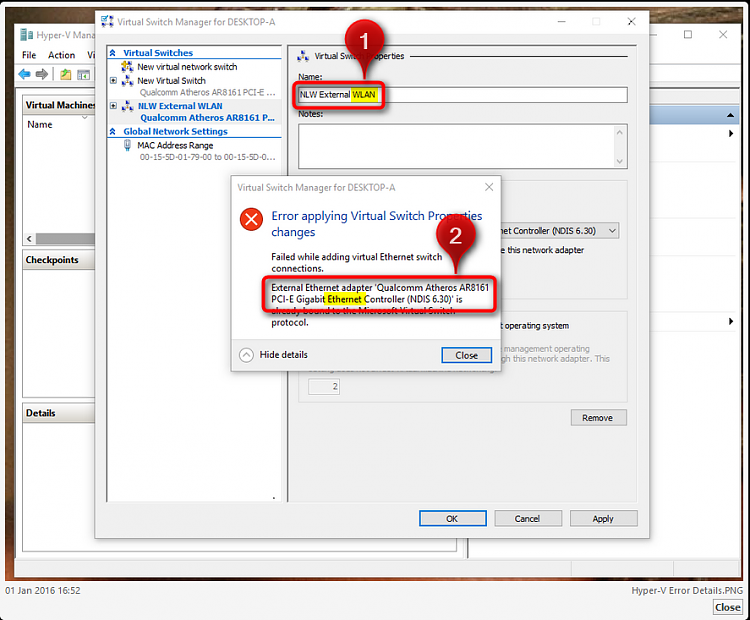Click the virtual switch Name input field

point(463,95)
